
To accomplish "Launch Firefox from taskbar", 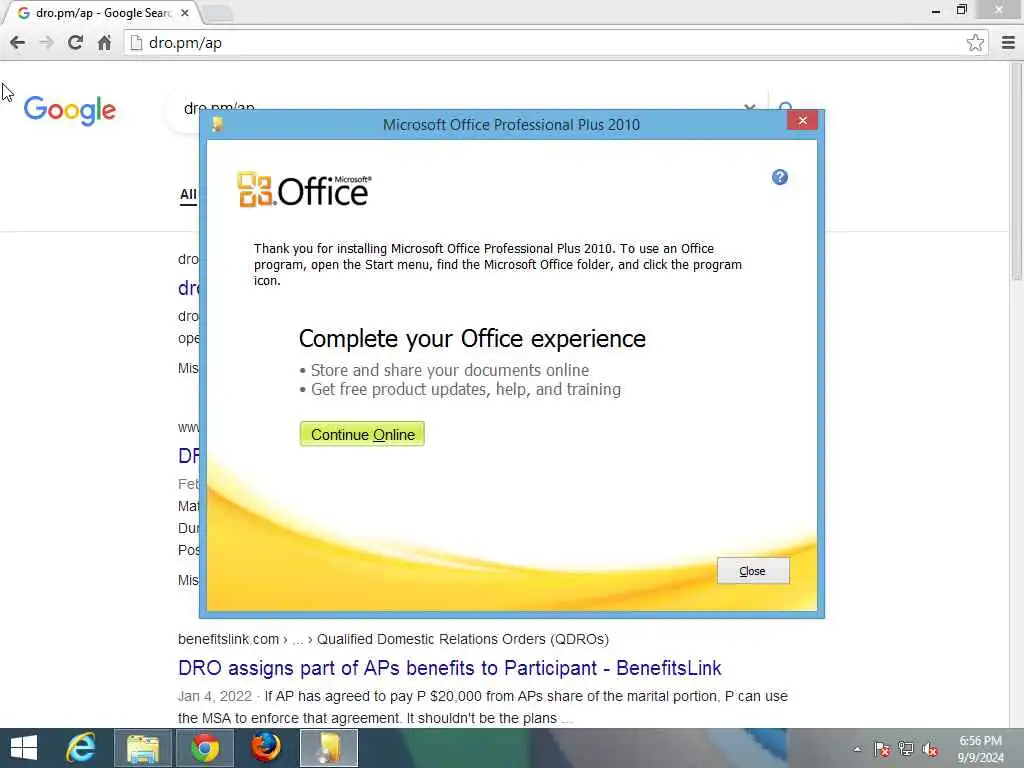I will click(266, 748).
